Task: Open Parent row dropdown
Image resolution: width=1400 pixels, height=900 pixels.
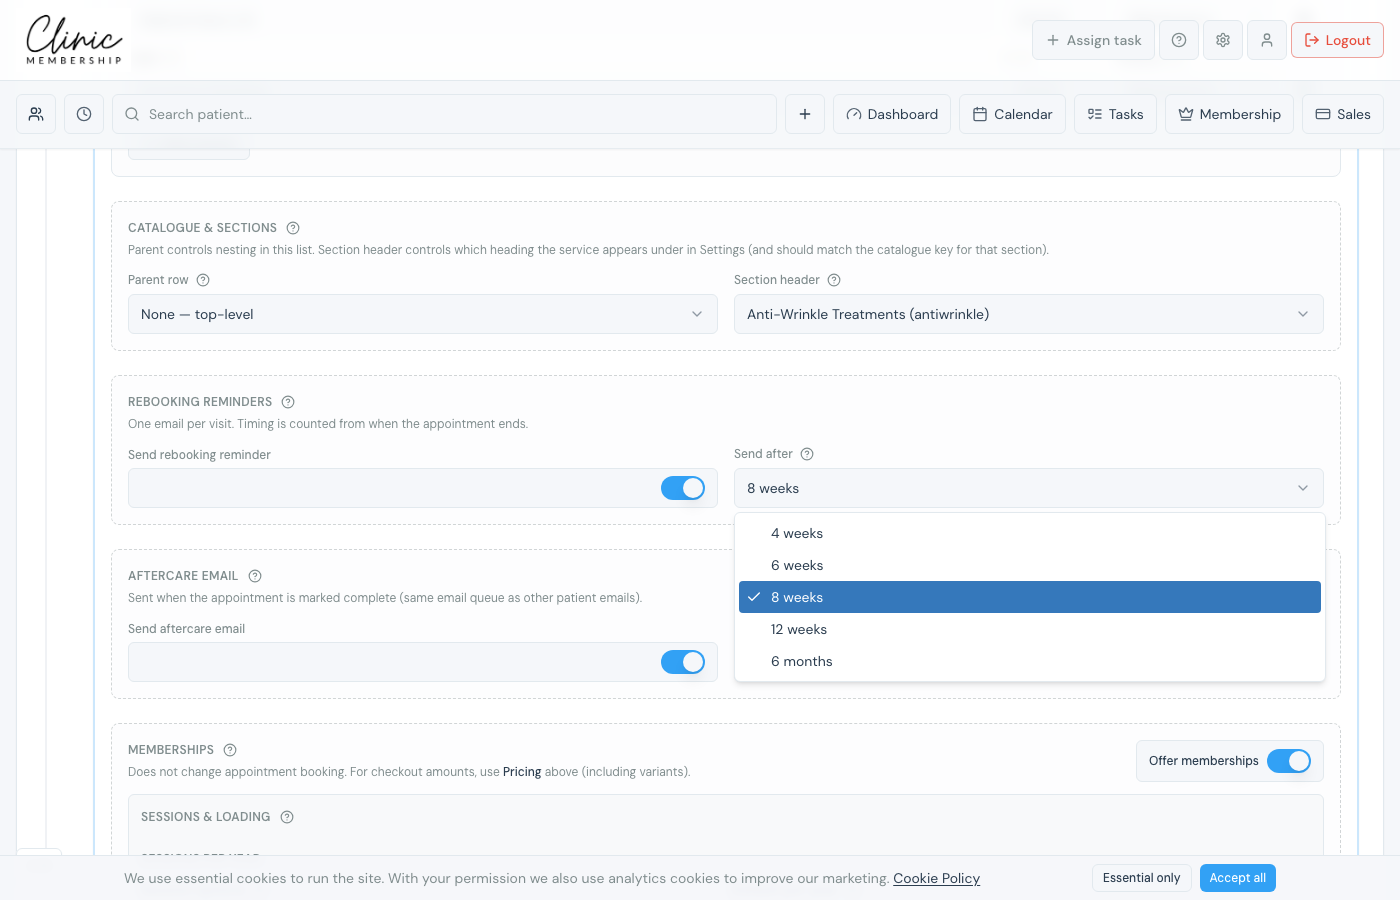Action: click(x=423, y=314)
